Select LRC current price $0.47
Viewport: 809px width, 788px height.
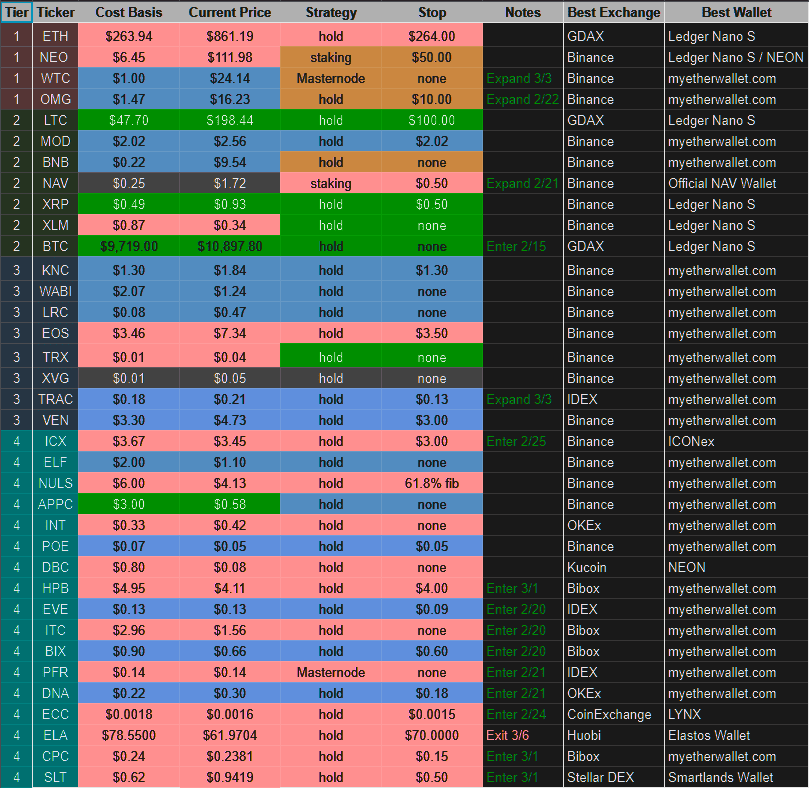[230, 313]
